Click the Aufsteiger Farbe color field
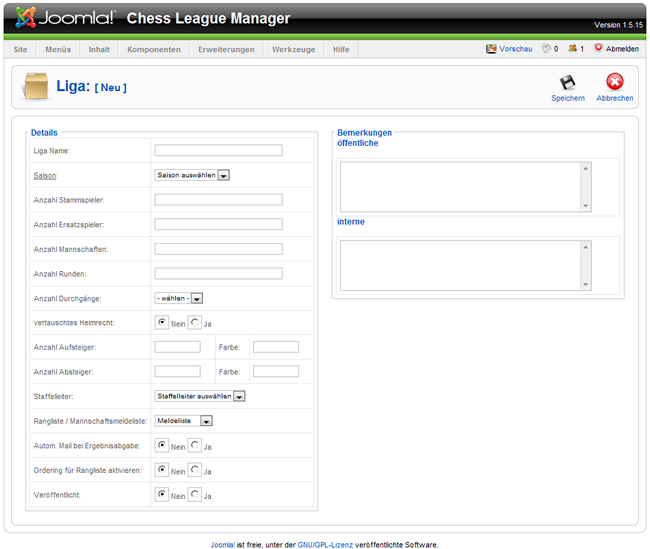650x549 pixels. [x=276, y=347]
